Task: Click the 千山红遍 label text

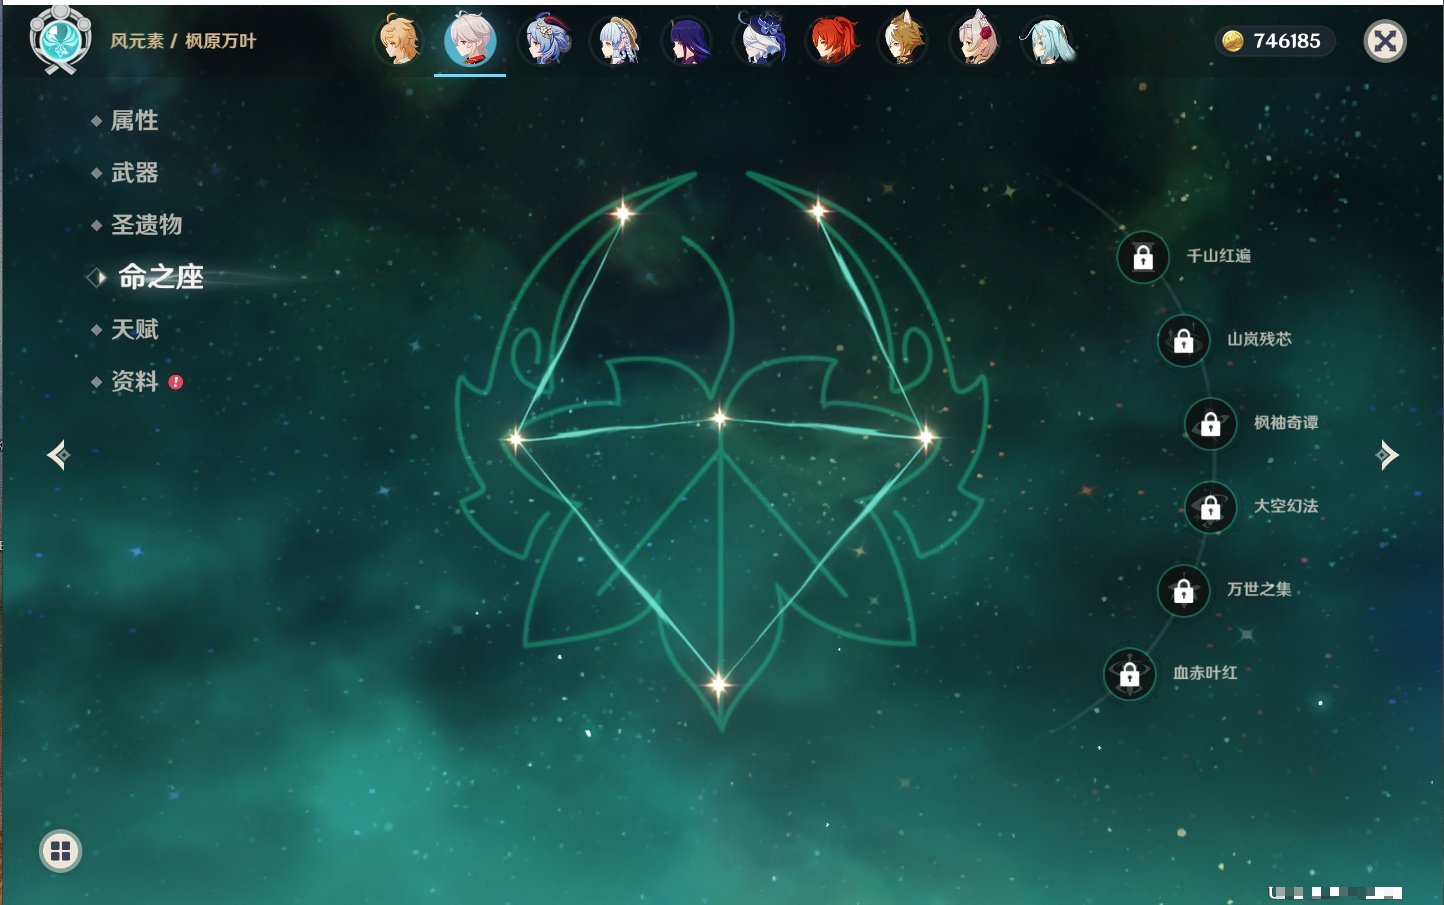Action: click(x=1219, y=256)
